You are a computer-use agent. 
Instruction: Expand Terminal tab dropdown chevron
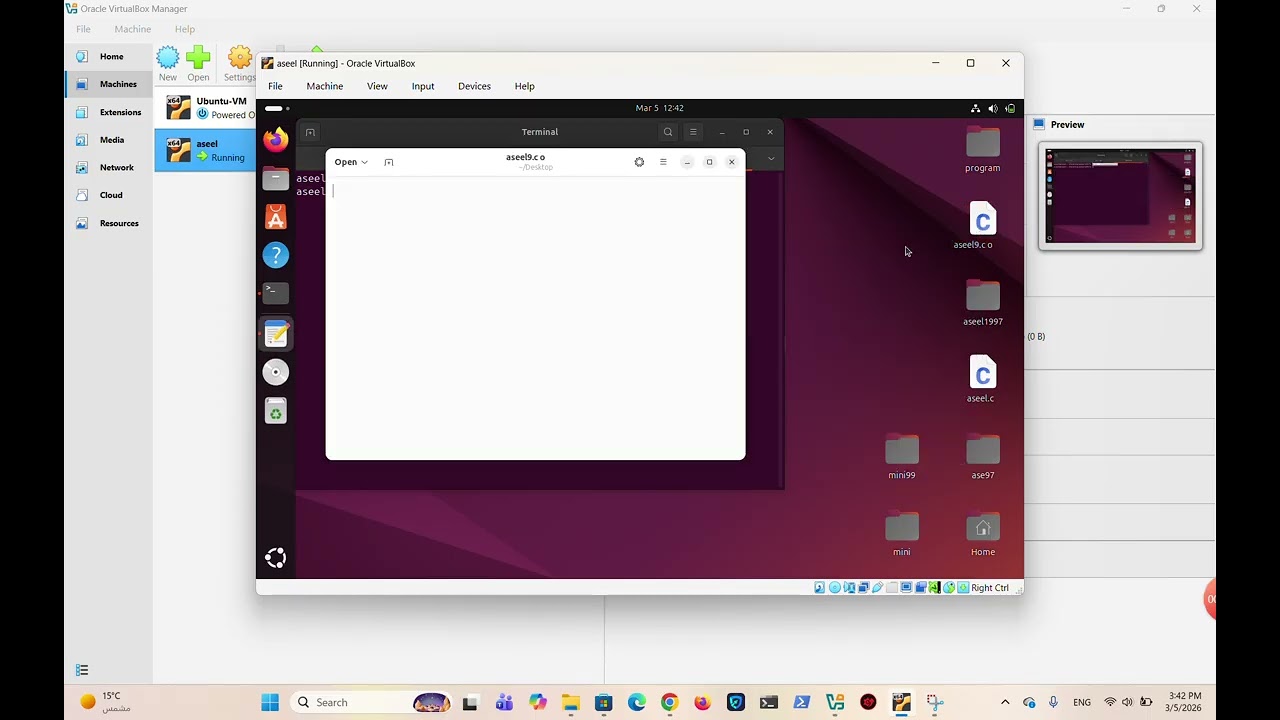point(771,158)
